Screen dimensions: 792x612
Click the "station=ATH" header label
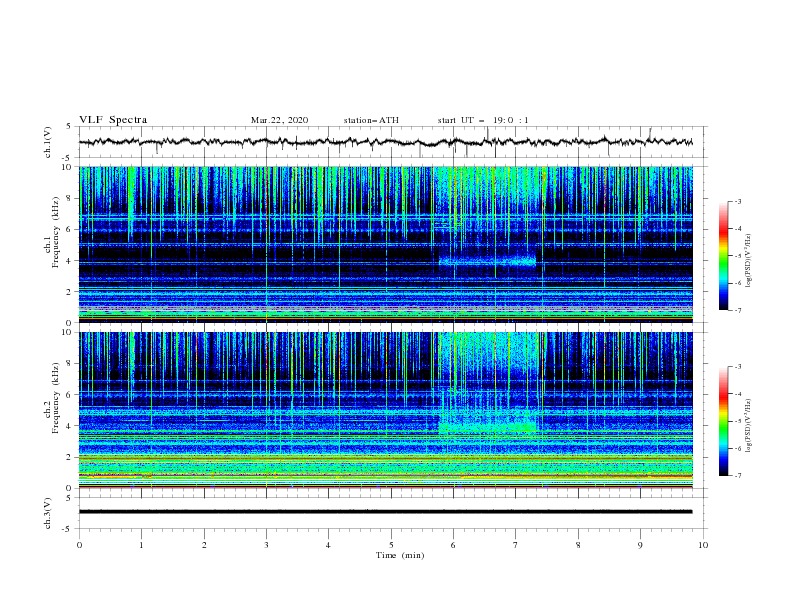(x=371, y=120)
